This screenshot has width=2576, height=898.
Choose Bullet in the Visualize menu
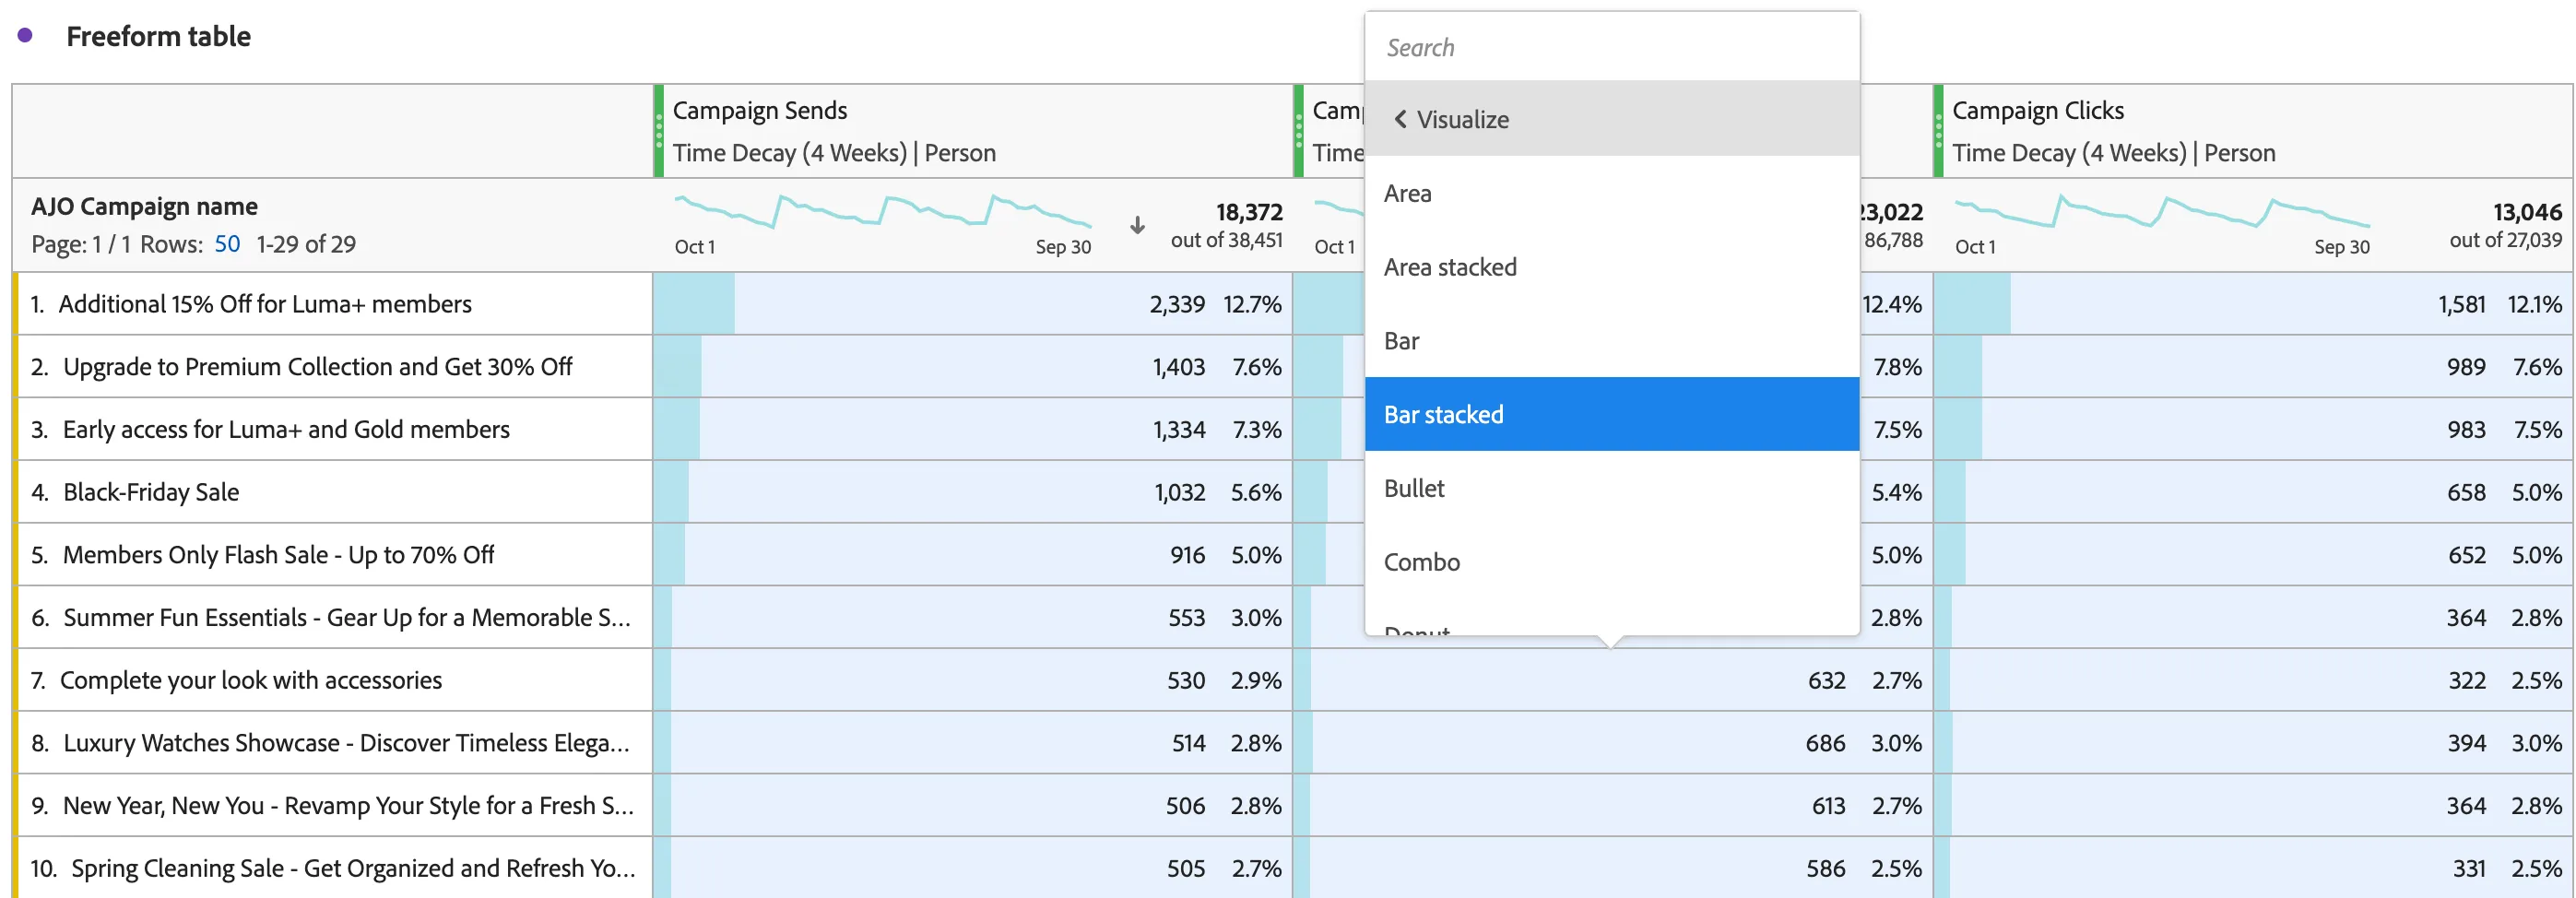tap(1611, 488)
